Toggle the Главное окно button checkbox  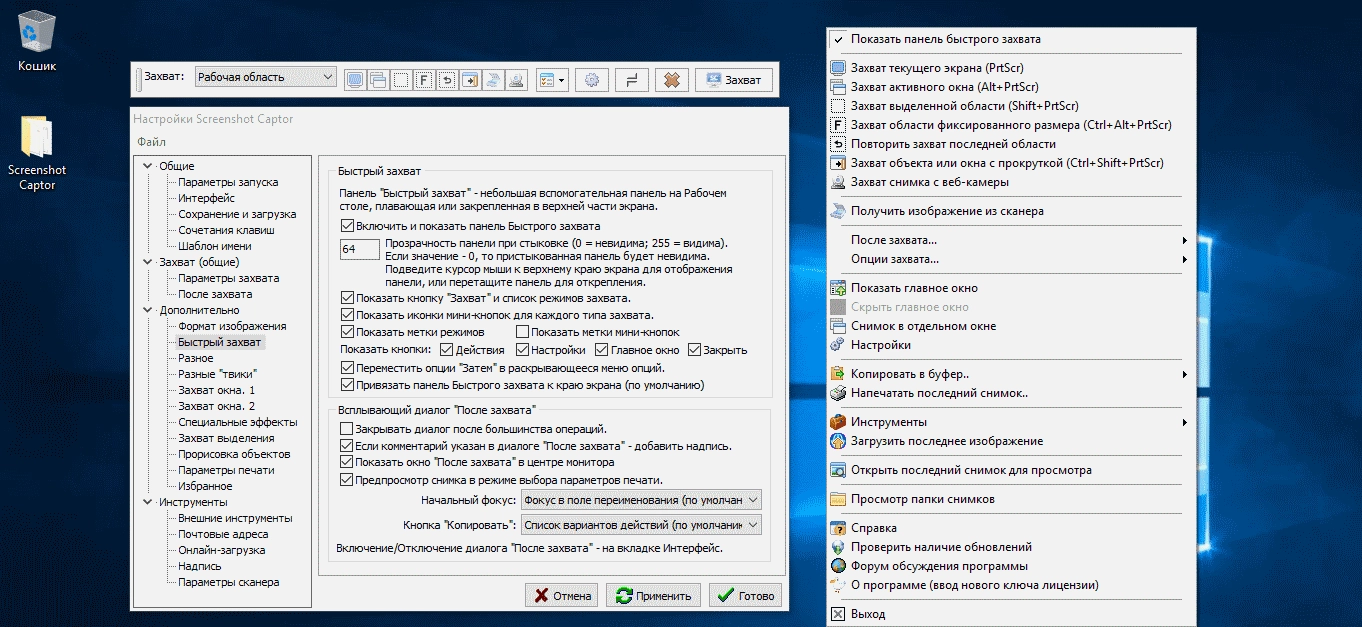point(601,350)
